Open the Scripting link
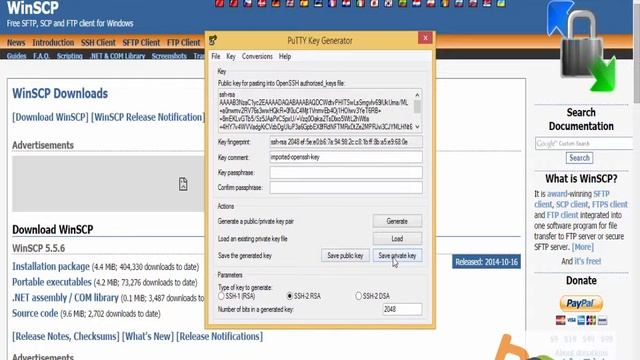The height and width of the screenshot is (360, 640). (70, 56)
